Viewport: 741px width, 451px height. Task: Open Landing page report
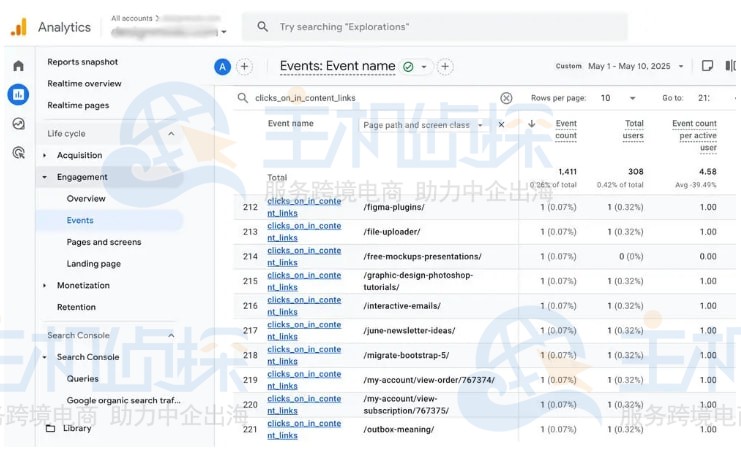(x=93, y=264)
